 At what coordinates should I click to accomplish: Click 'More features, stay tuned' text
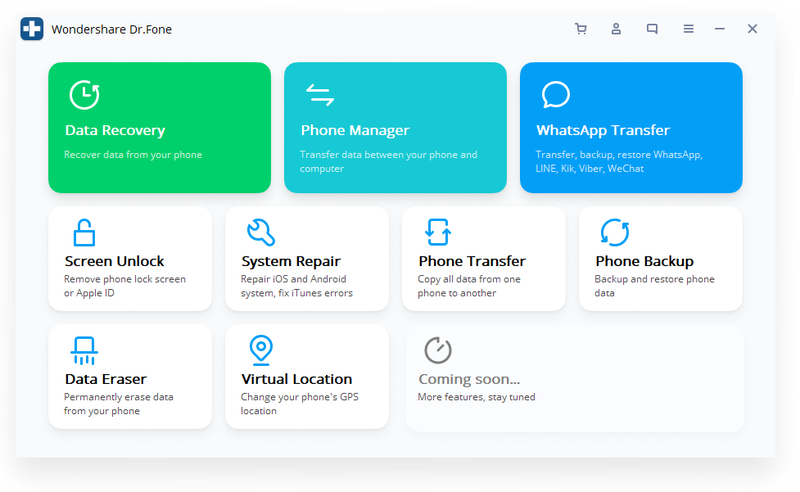[477, 397]
